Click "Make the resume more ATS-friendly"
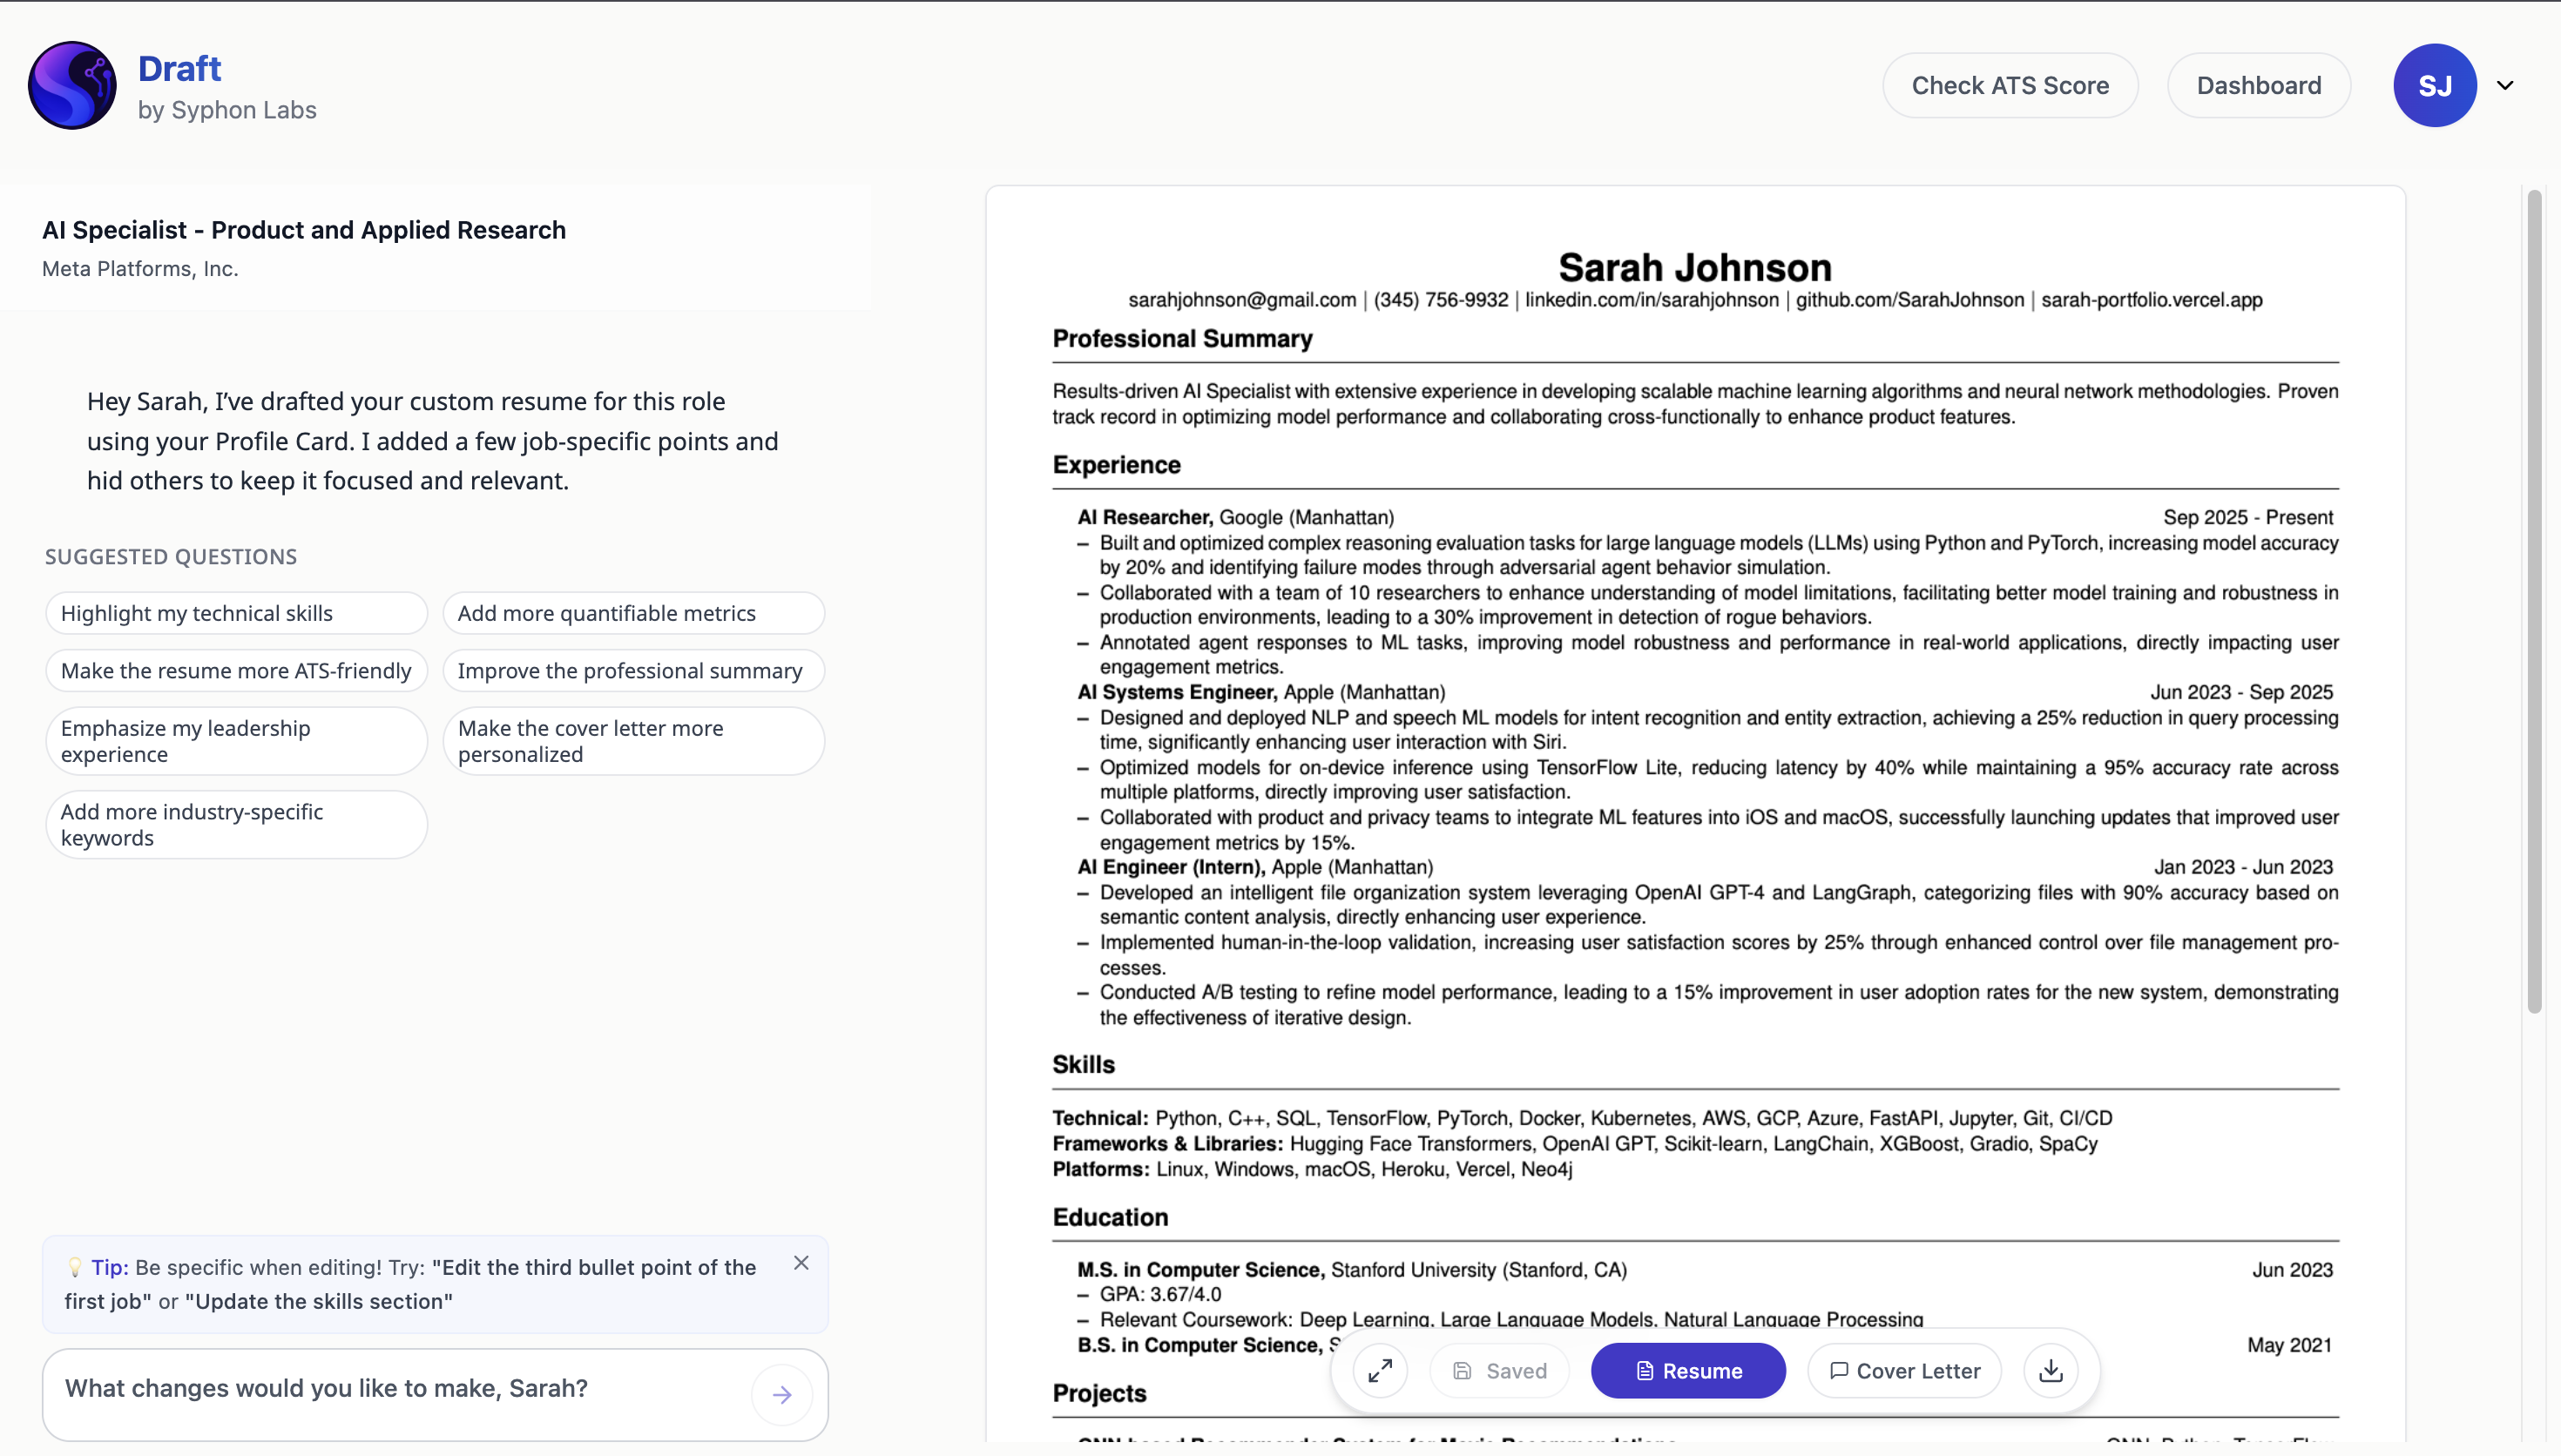Screen dimensions: 2561x1456 tap(235, 670)
